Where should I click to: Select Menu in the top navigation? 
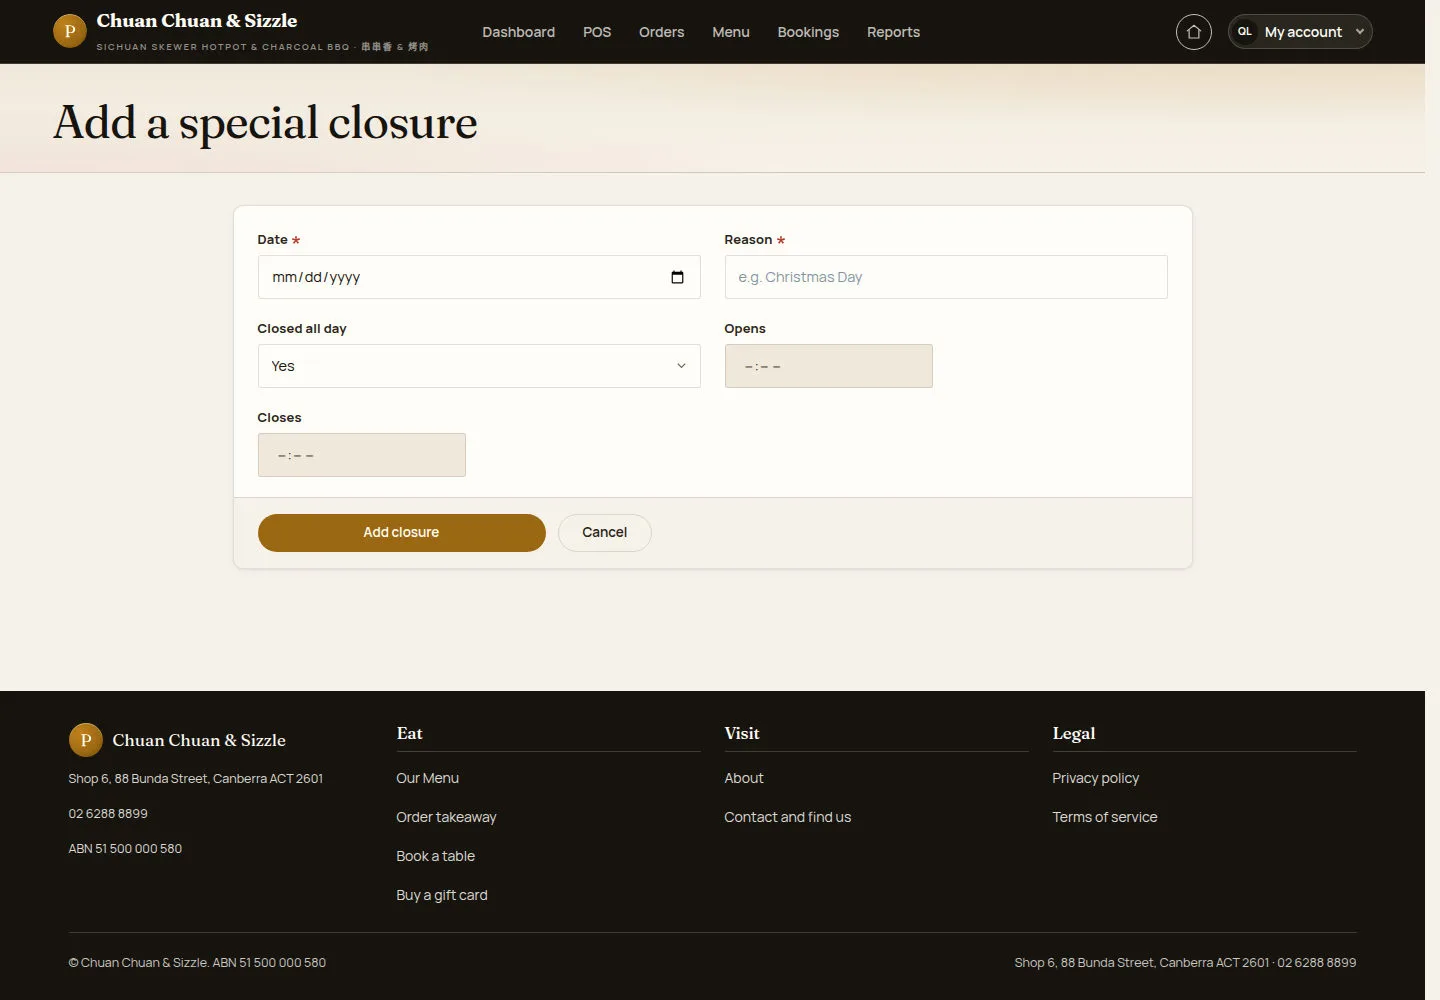[x=731, y=32]
